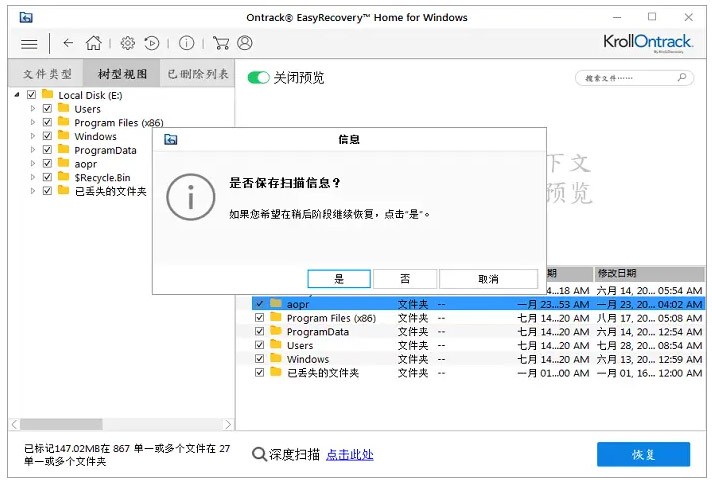
Task: Uncheck Program Files (x86) checkbox in file list
Action: click(259, 317)
